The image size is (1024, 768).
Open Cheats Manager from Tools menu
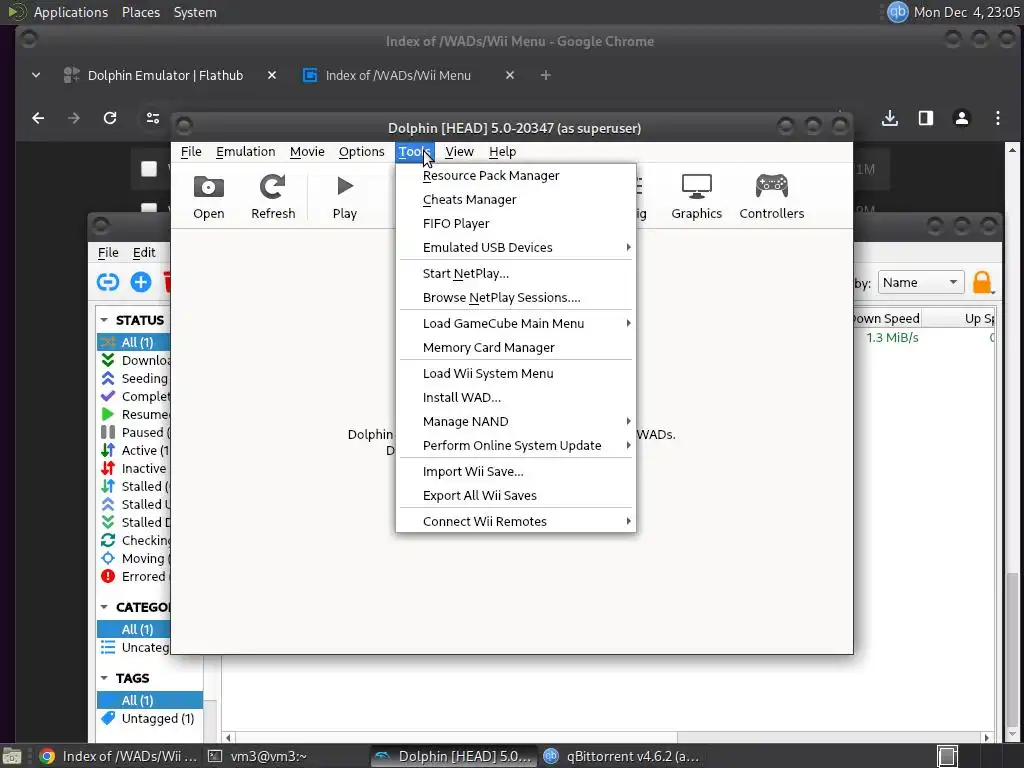[515, 200]
